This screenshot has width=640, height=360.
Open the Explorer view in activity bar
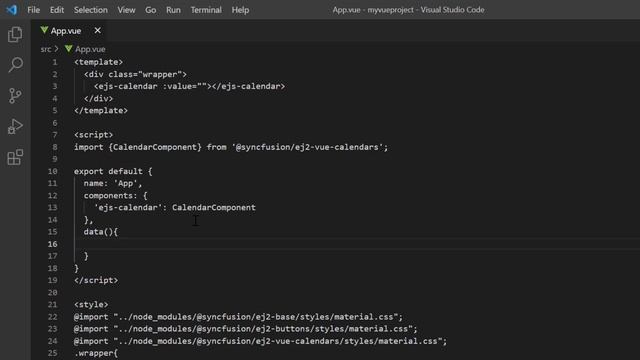[x=15, y=34]
